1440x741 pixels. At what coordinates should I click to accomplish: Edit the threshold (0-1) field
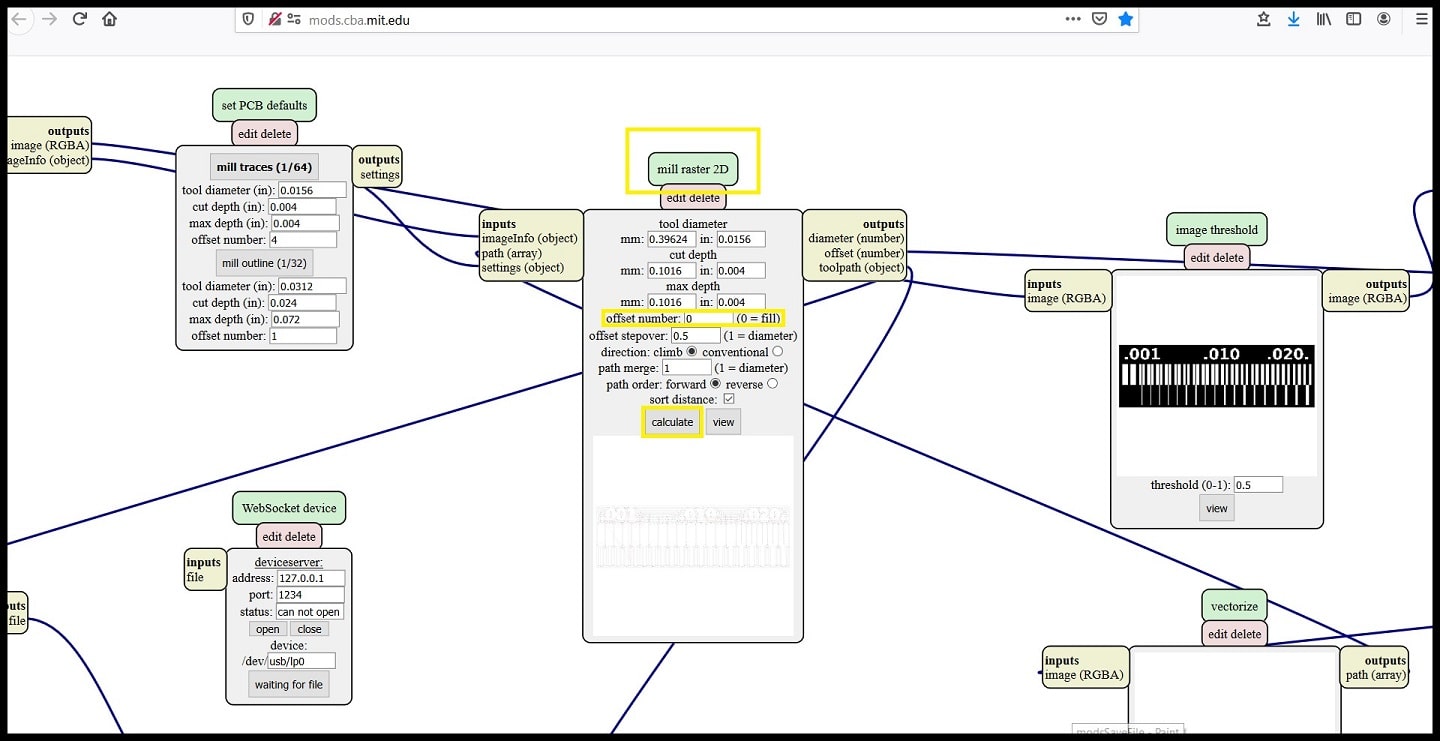[x=1258, y=485]
